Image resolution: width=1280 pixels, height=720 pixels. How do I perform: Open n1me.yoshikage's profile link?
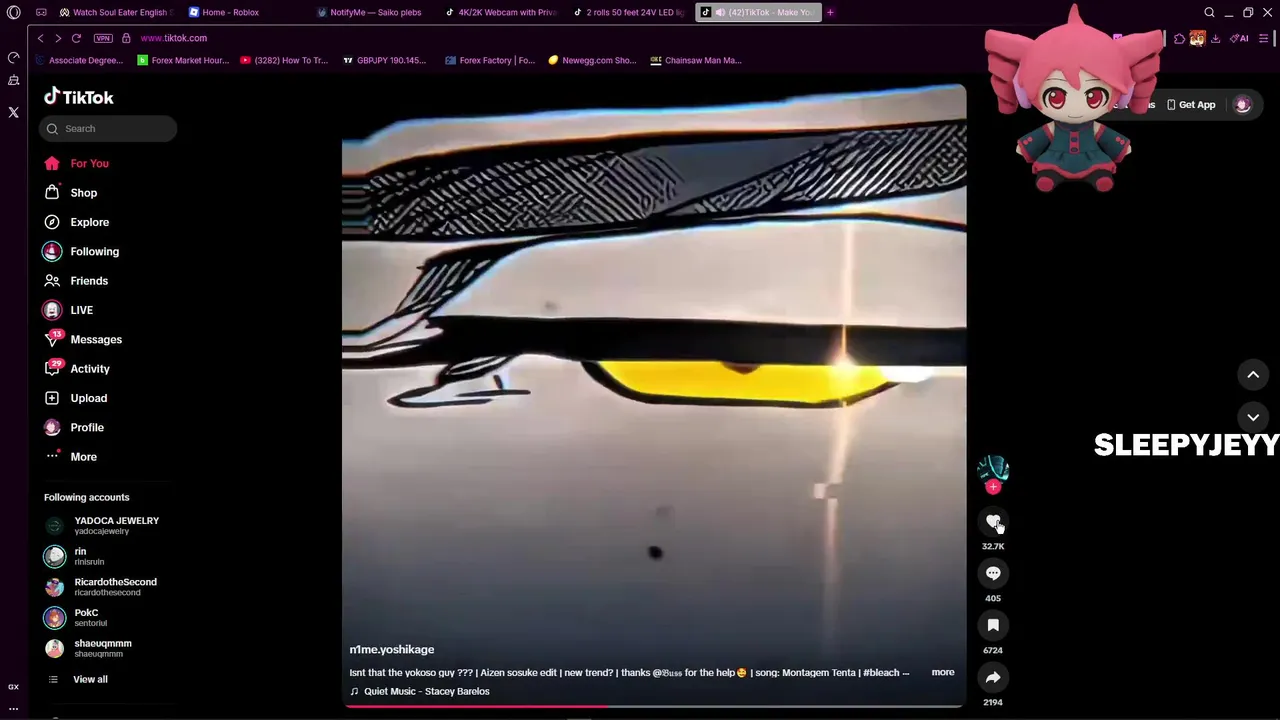coord(392,650)
